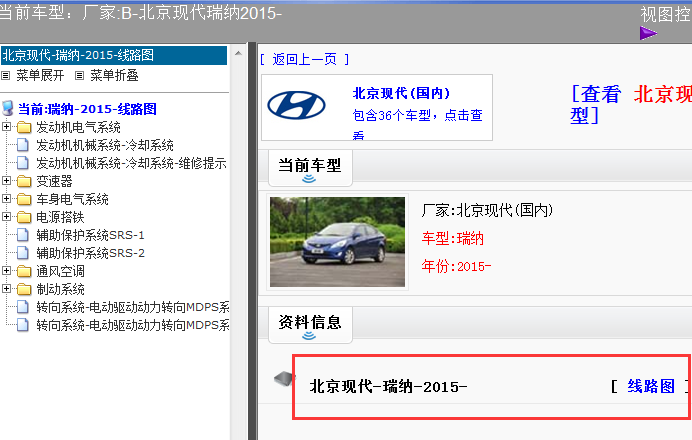Click the 北京现代-瑞纳-2015- entry text
Image resolution: width=692 pixels, height=440 pixels.
coord(388,387)
